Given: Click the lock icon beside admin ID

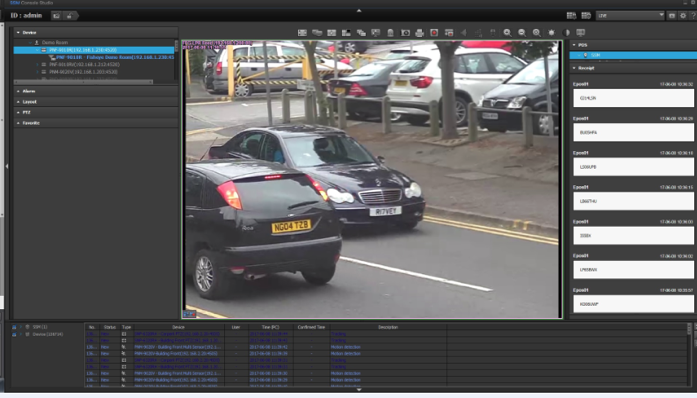Looking at the screenshot, I should 69,16.
